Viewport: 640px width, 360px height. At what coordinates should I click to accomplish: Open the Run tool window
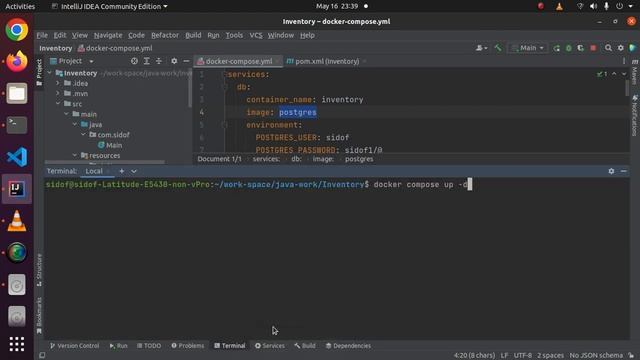(x=118, y=346)
